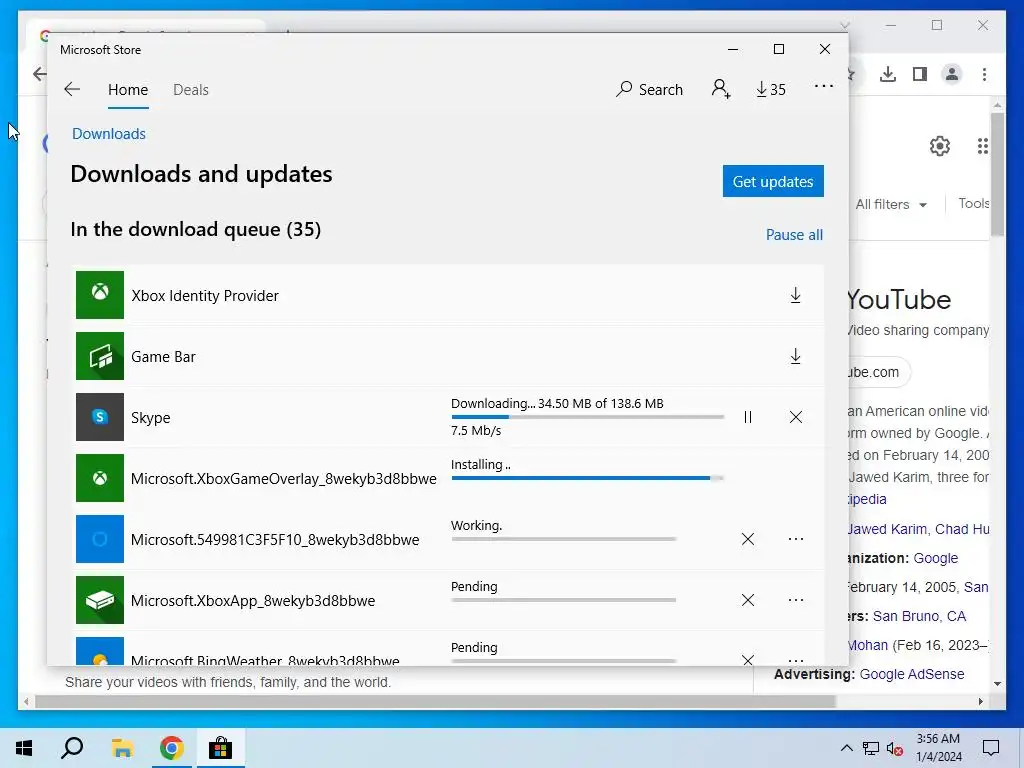Click the Skype download progress bar
The width and height of the screenshot is (1024, 768).
(x=588, y=417)
